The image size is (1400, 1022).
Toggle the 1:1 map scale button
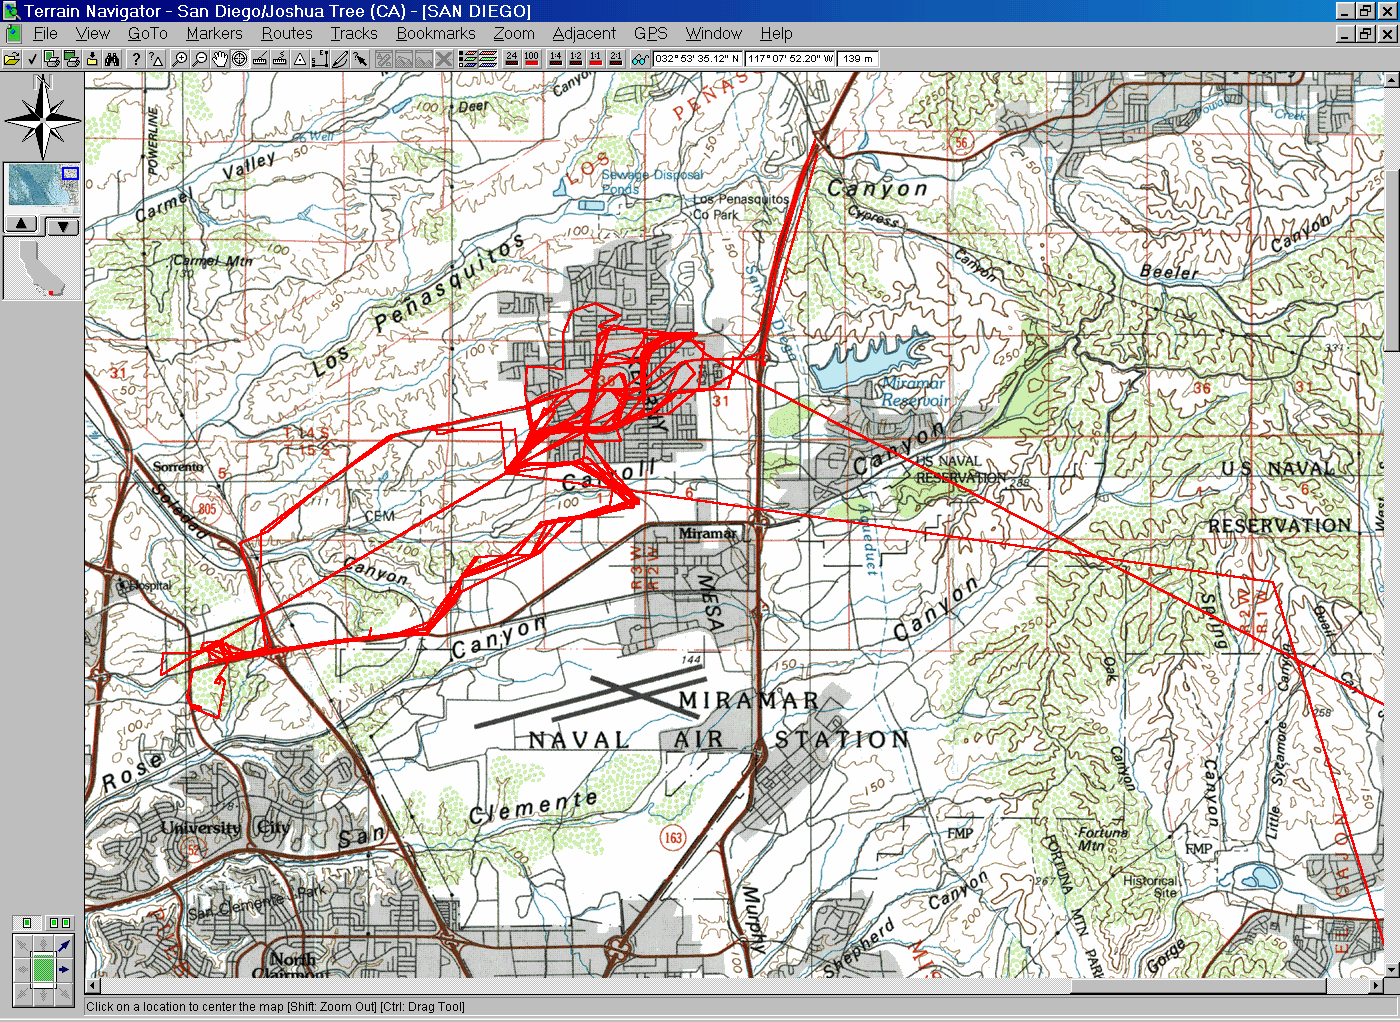click(x=596, y=59)
